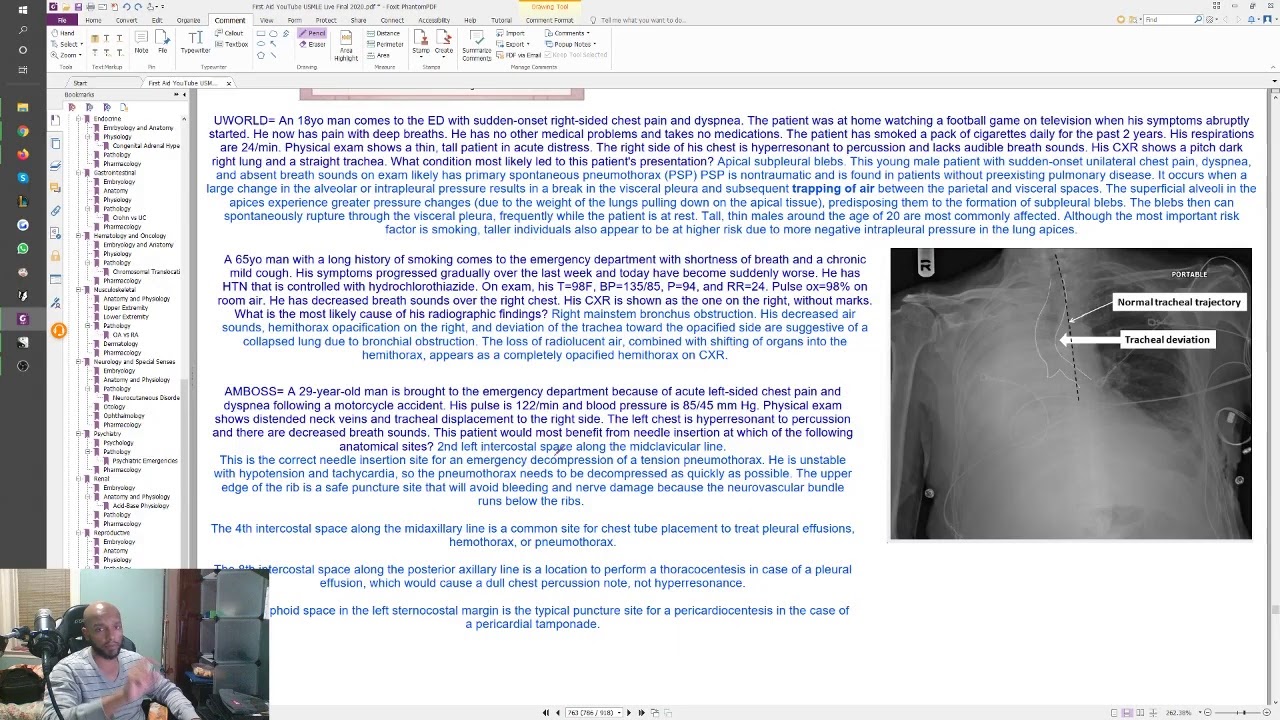Screen dimensions: 1280x720
Task: Undo the last action
Action: tap(126, 7)
